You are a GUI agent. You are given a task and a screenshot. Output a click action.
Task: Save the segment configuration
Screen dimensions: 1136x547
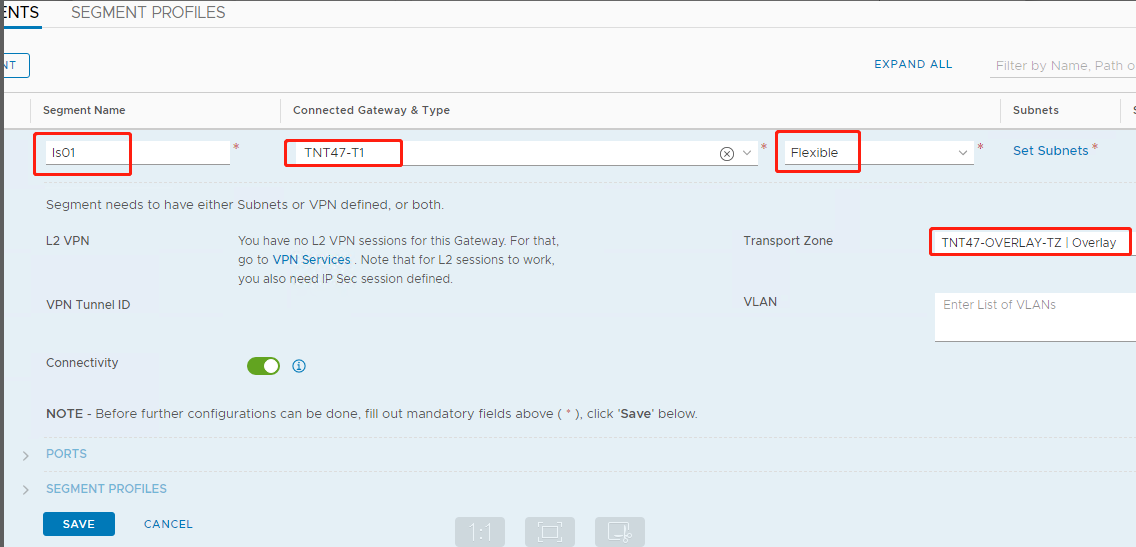pos(79,524)
